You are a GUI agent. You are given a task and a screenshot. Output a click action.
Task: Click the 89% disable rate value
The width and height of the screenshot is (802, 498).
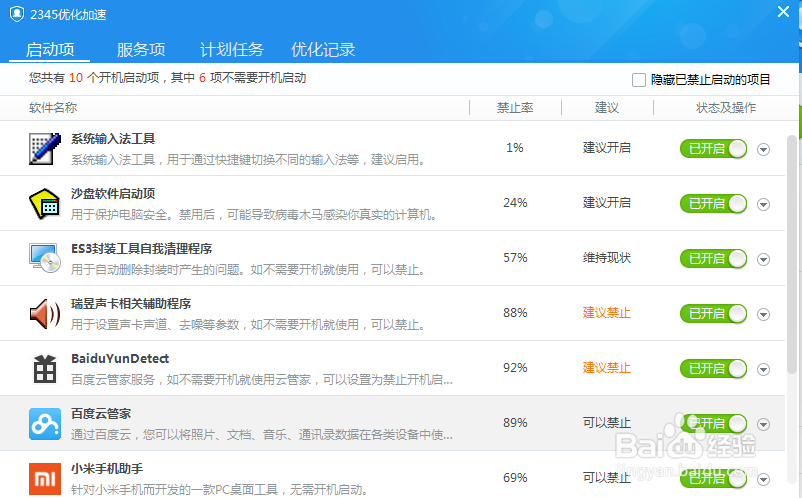coord(515,423)
